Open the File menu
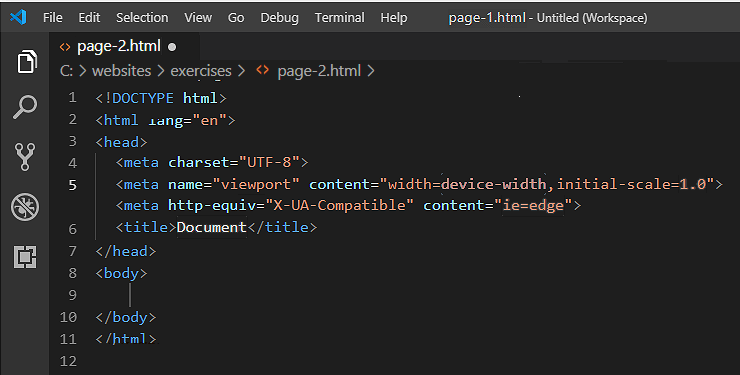 click(52, 18)
